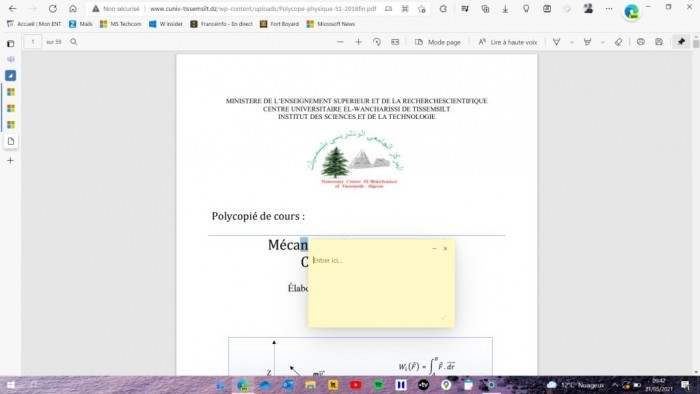
Task: Open the weather 12°C Nuageux widget
Action: [x=575, y=385]
